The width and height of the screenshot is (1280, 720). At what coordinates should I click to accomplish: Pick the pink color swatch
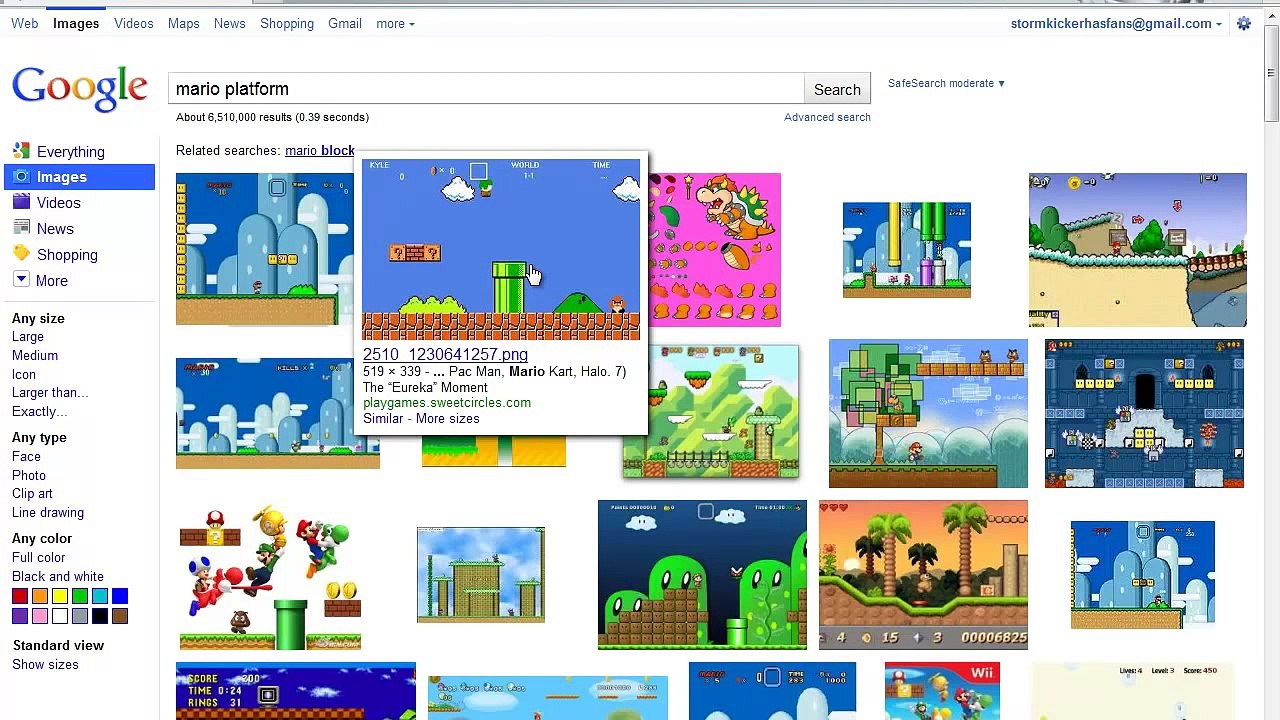(x=40, y=616)
